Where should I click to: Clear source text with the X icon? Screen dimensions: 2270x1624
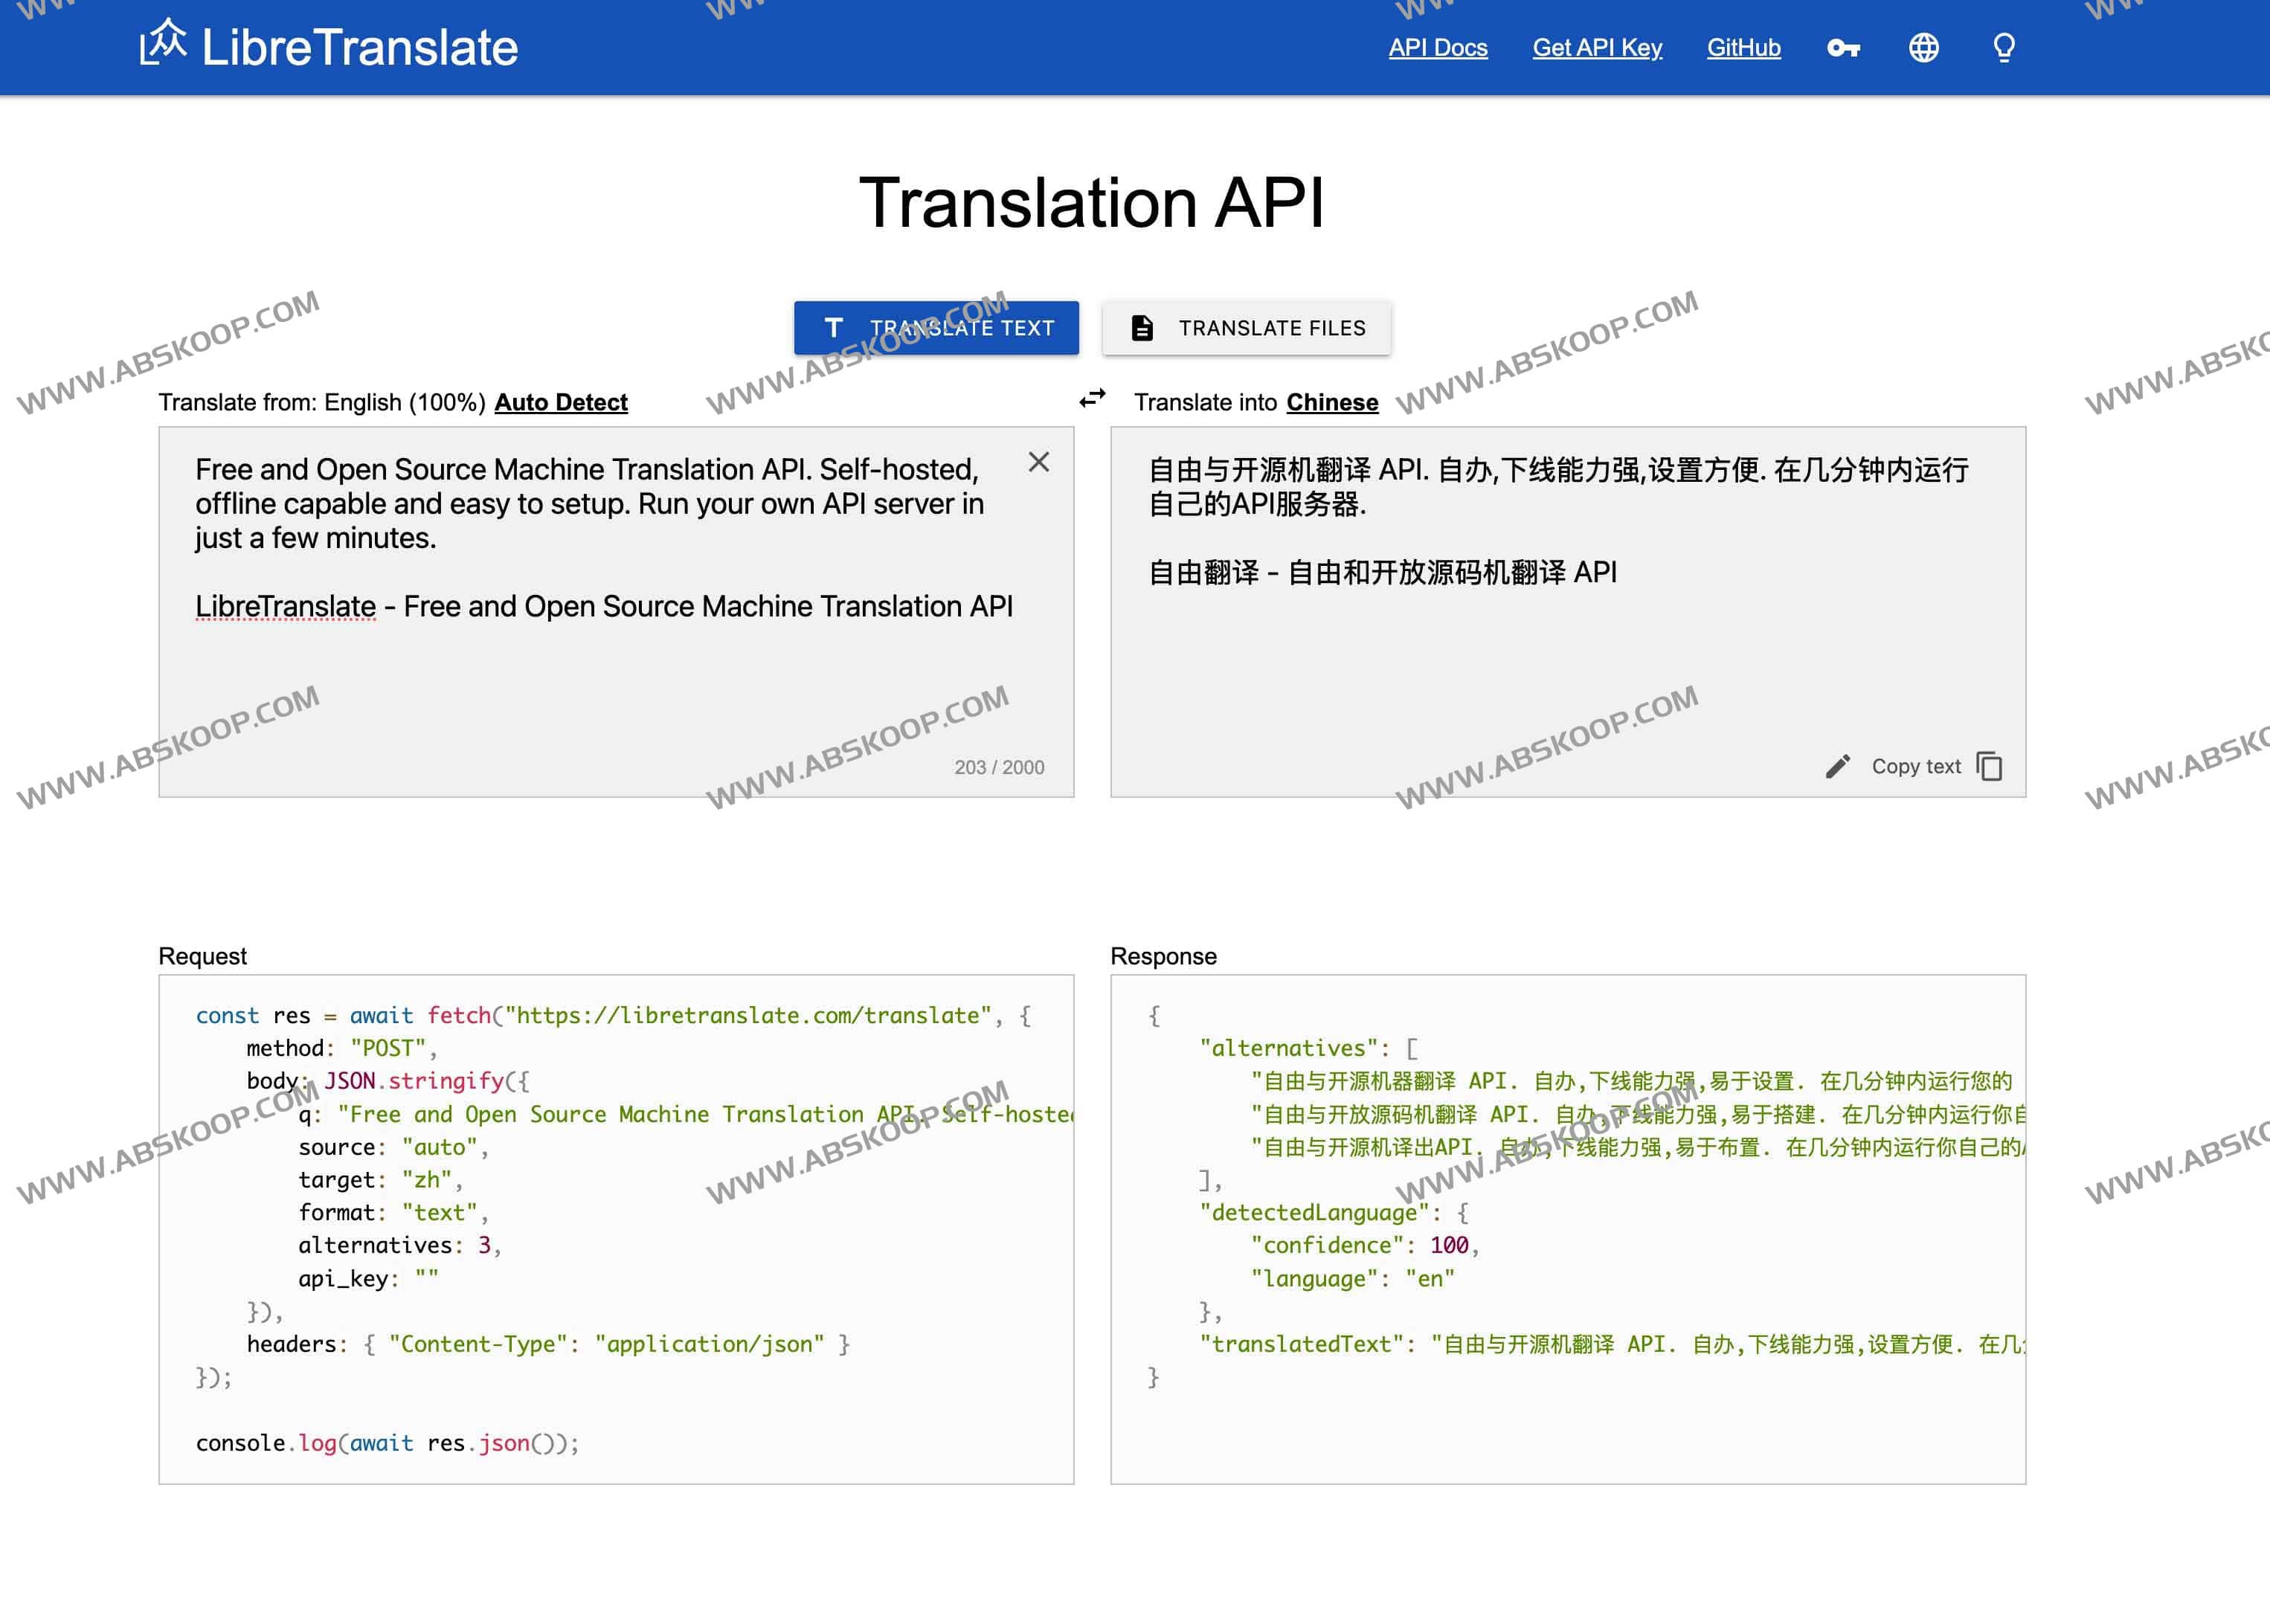[x=1039, y=462]
